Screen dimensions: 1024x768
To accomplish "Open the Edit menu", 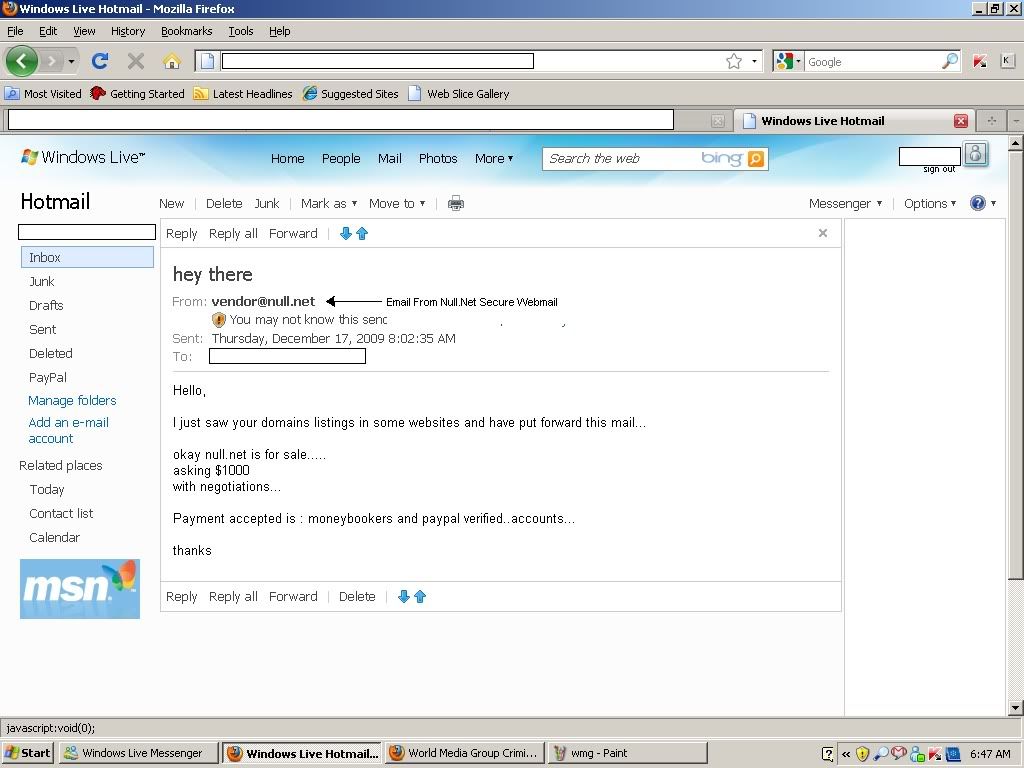I will coord(48,31).
